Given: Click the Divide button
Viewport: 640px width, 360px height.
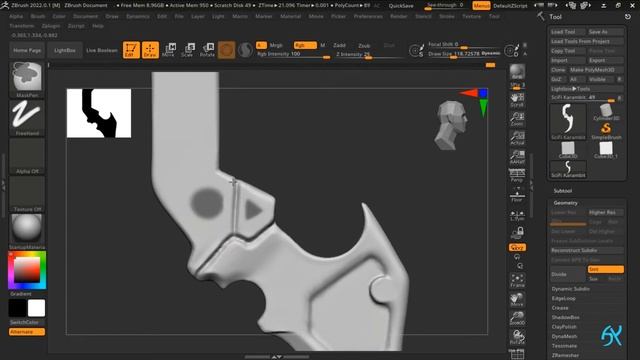Looking at the screenshot, I should (567, 274).
